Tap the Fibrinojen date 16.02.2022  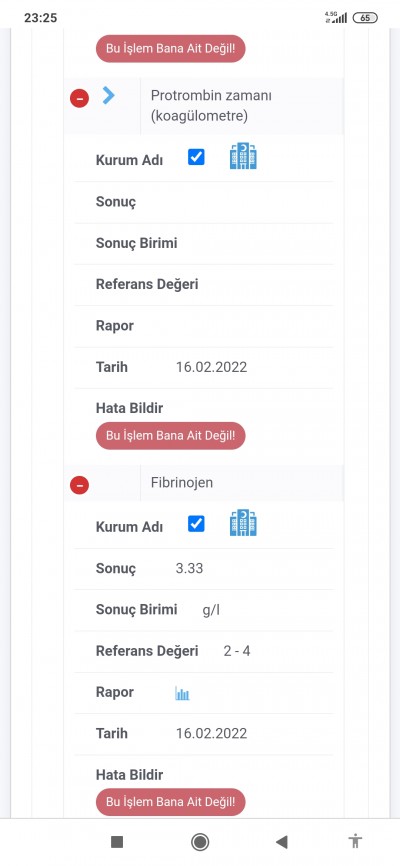[212, 733]
